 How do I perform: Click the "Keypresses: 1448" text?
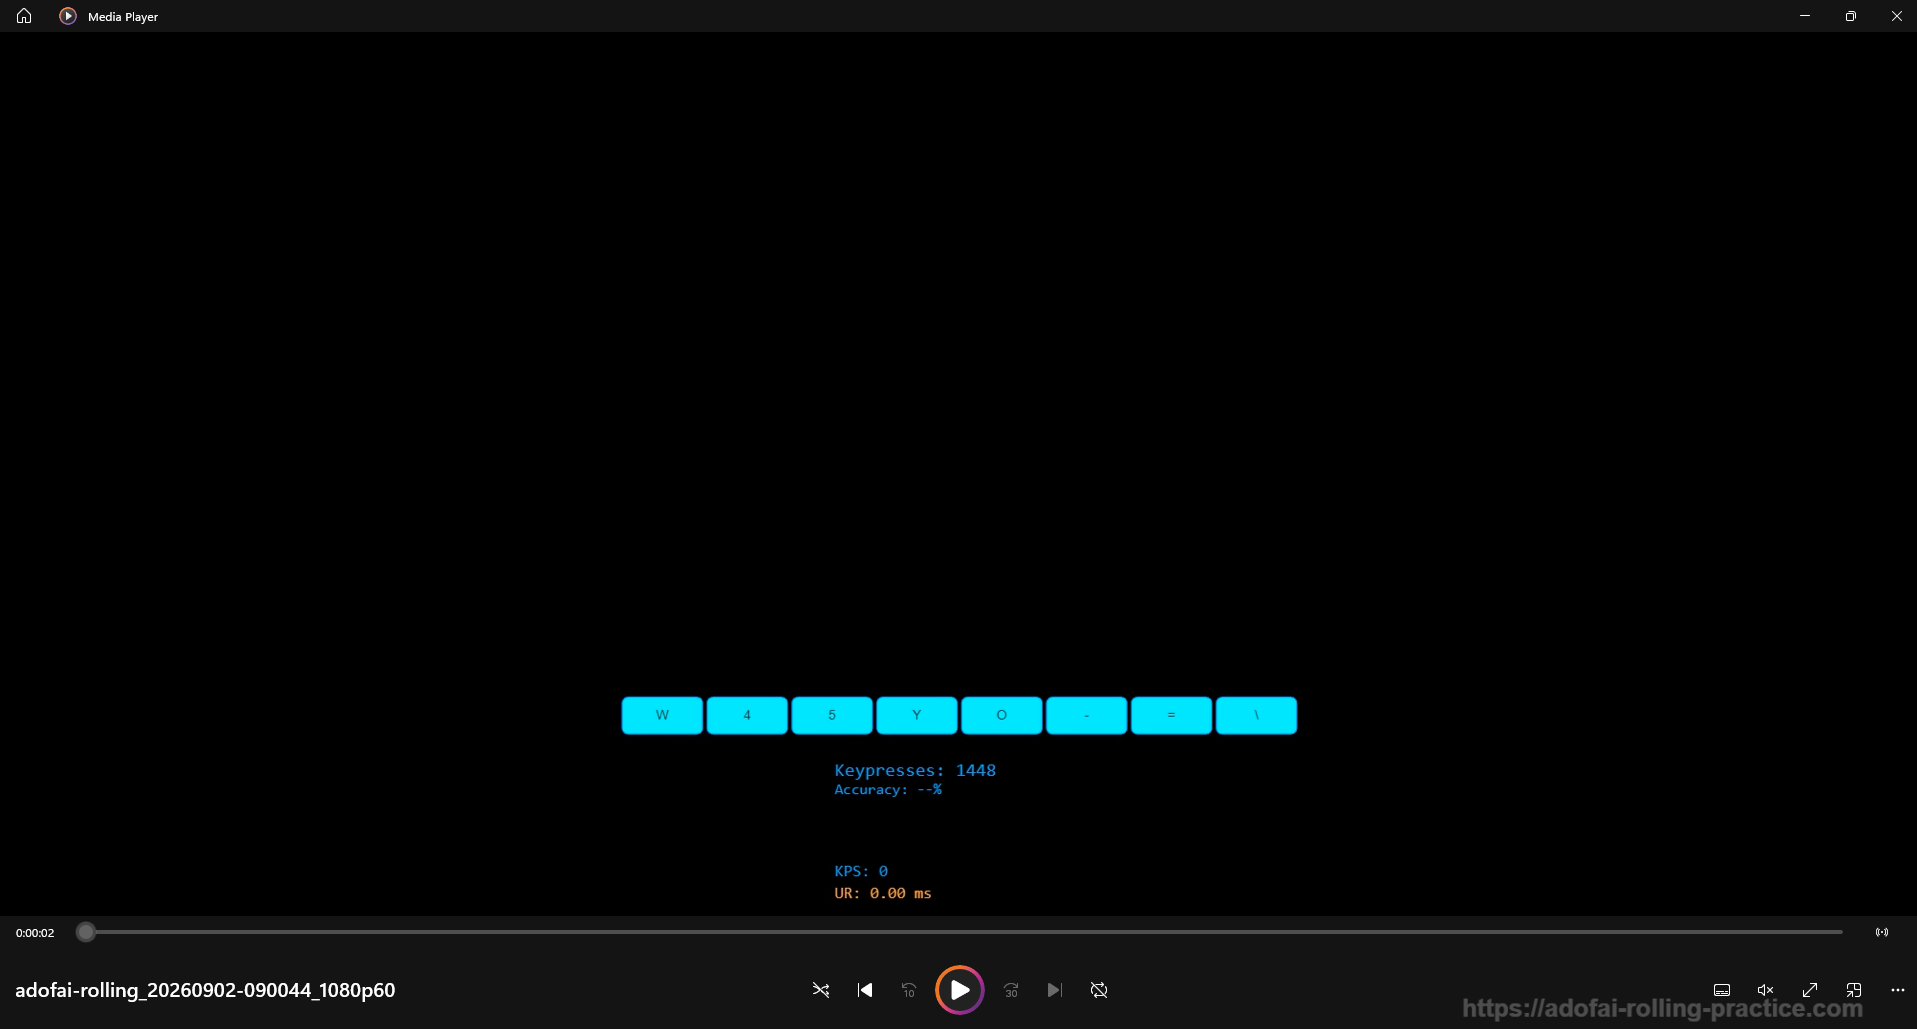[x=915, y=770]
